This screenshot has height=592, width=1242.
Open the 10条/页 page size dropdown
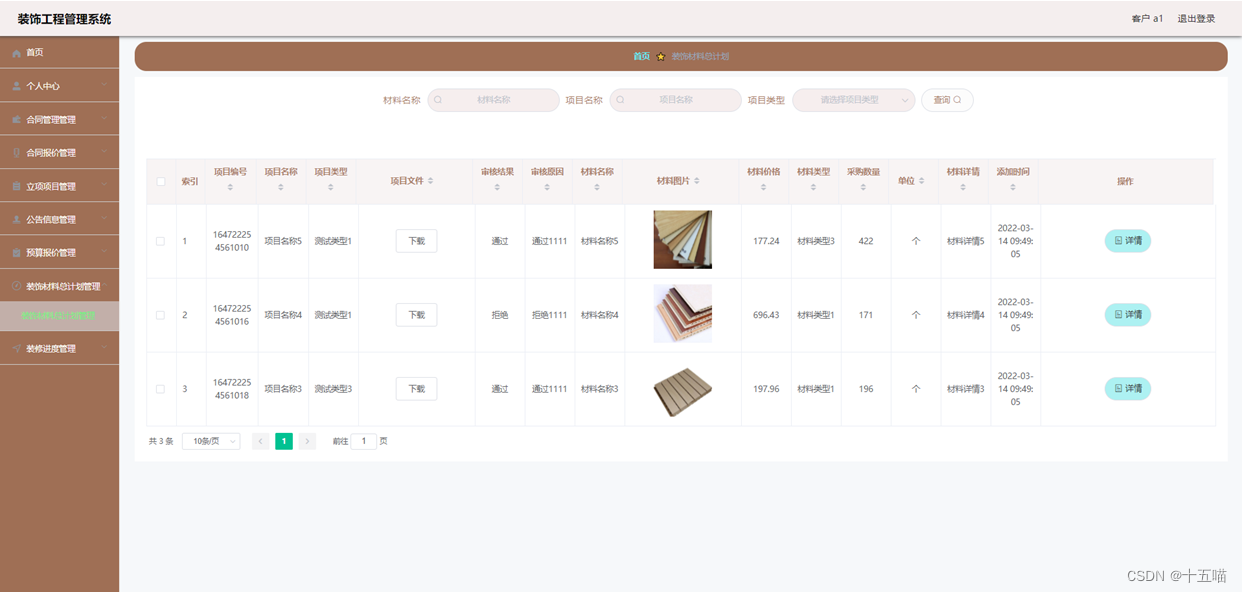[x=211, y=441]
